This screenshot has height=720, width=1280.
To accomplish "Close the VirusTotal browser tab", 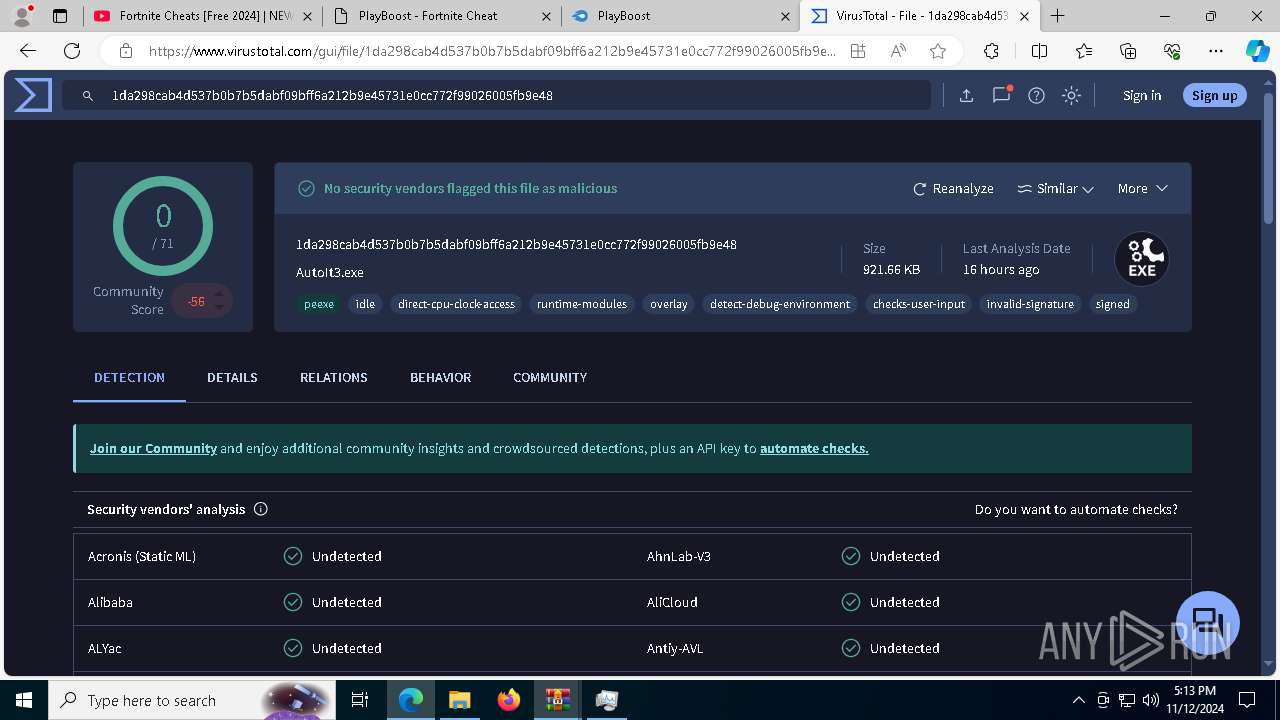I will point(1024,16).
